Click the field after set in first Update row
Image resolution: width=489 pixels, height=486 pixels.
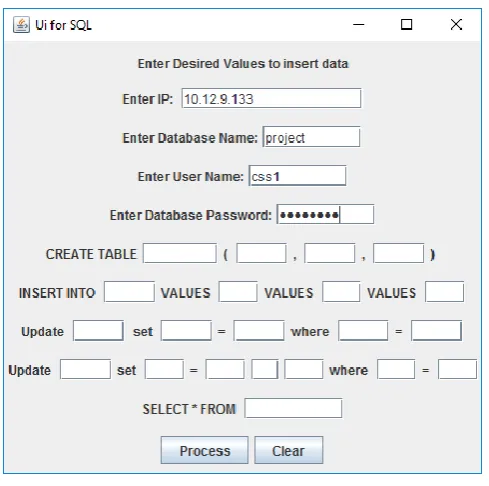[x=186, y=331]
